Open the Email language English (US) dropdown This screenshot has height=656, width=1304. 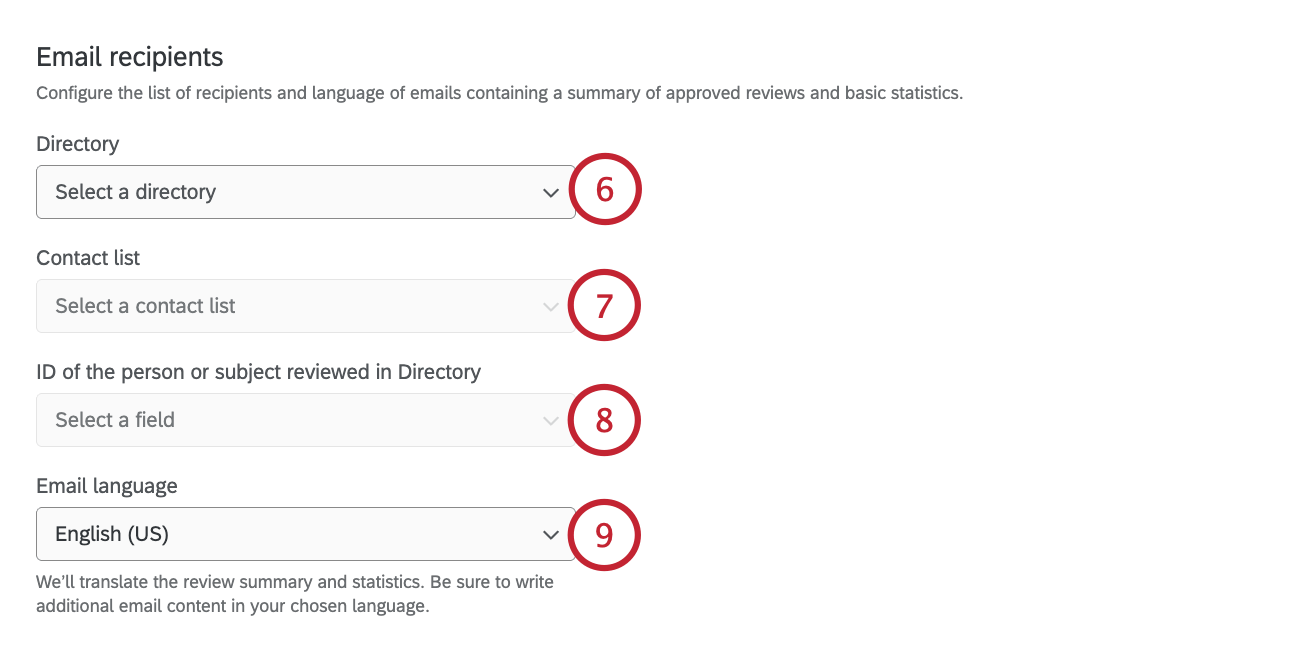pos(305,534)
